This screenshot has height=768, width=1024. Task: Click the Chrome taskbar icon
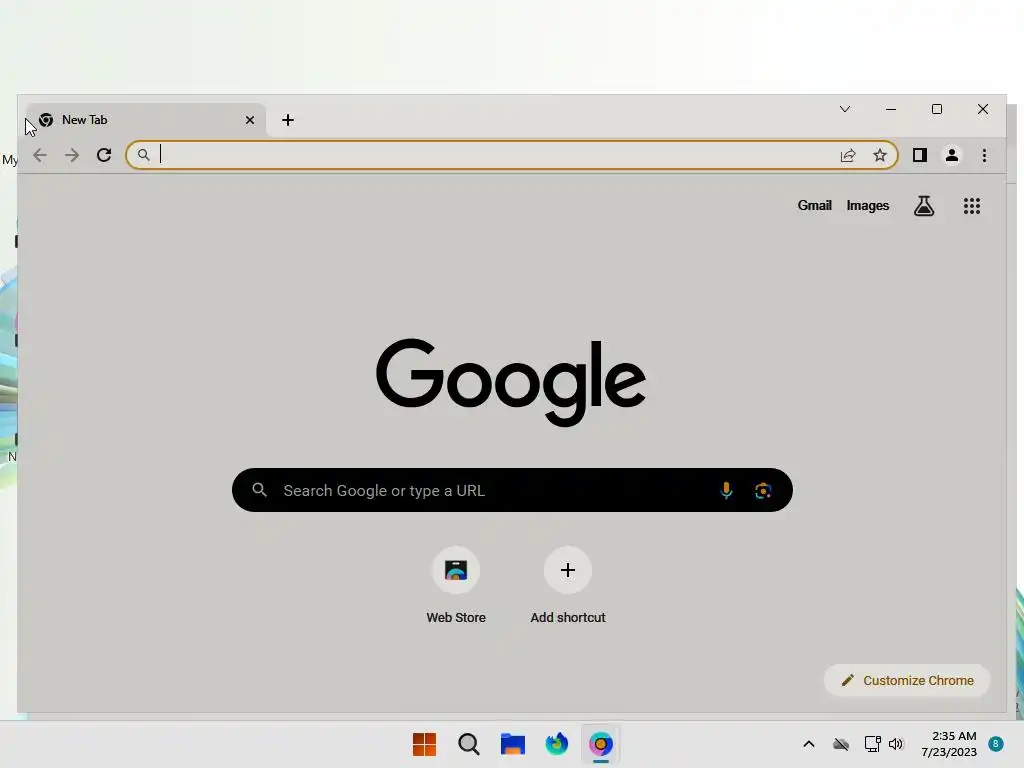pos(601,744)
